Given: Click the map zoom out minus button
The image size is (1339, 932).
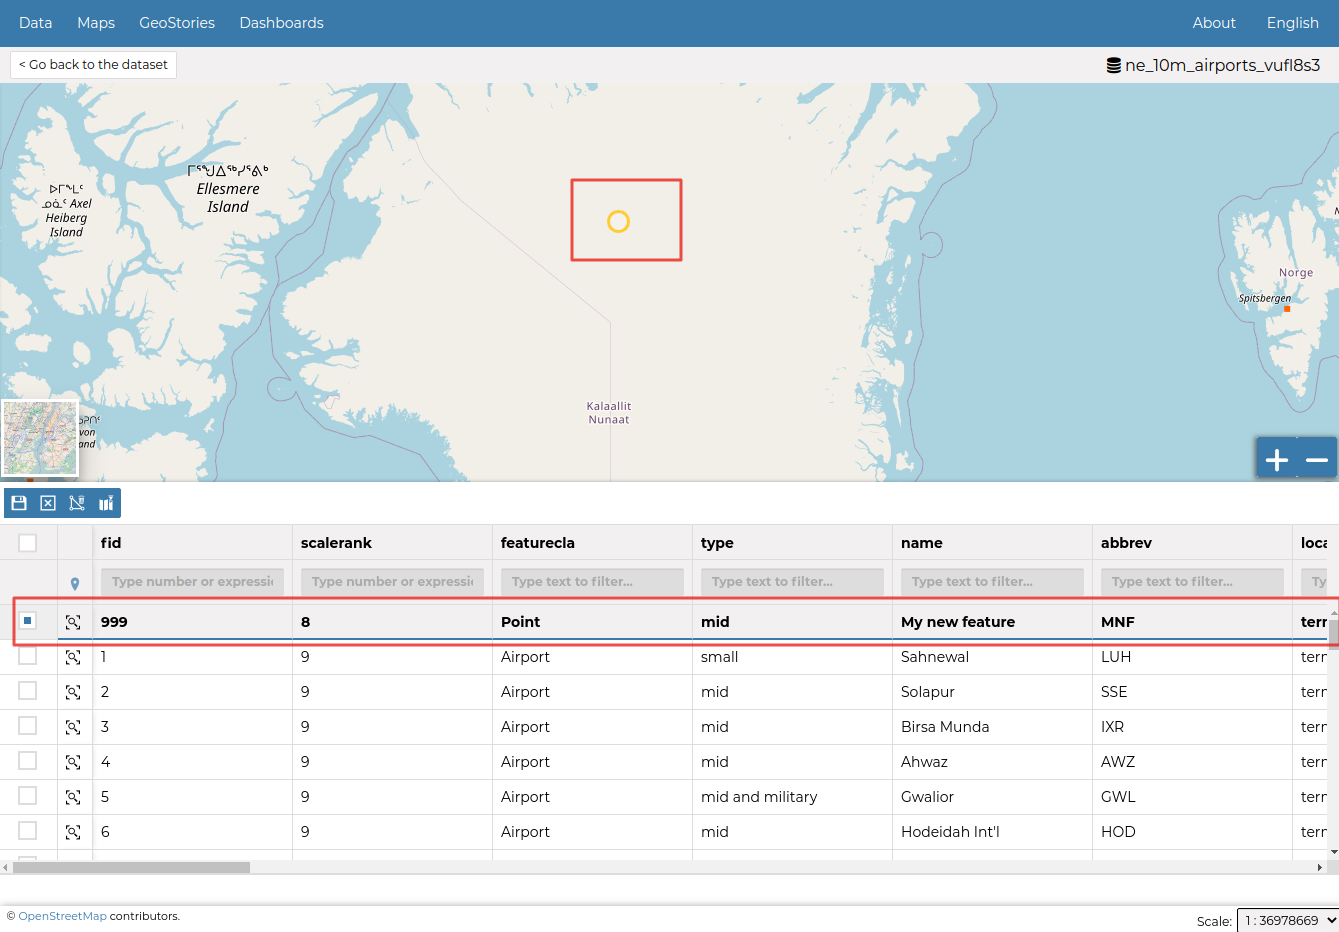Looking at the screenshot, I should coord(1317,460).
